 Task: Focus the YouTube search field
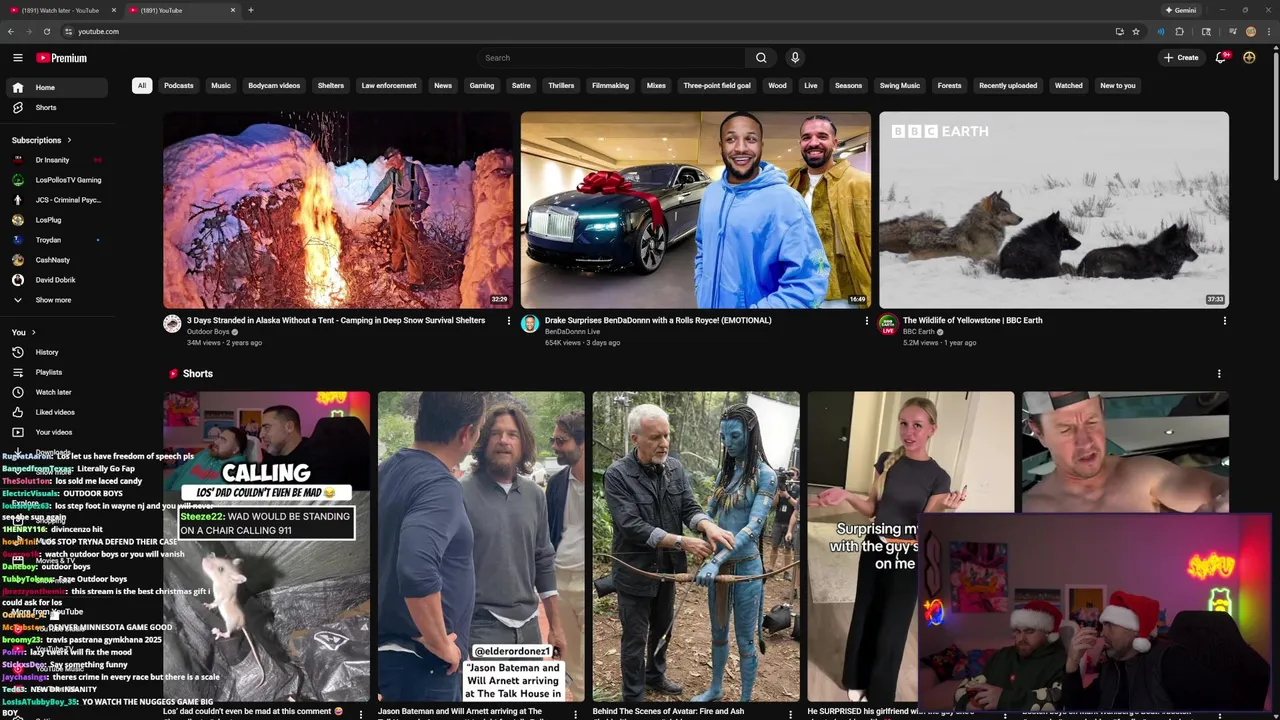click(x=611, y=58)
